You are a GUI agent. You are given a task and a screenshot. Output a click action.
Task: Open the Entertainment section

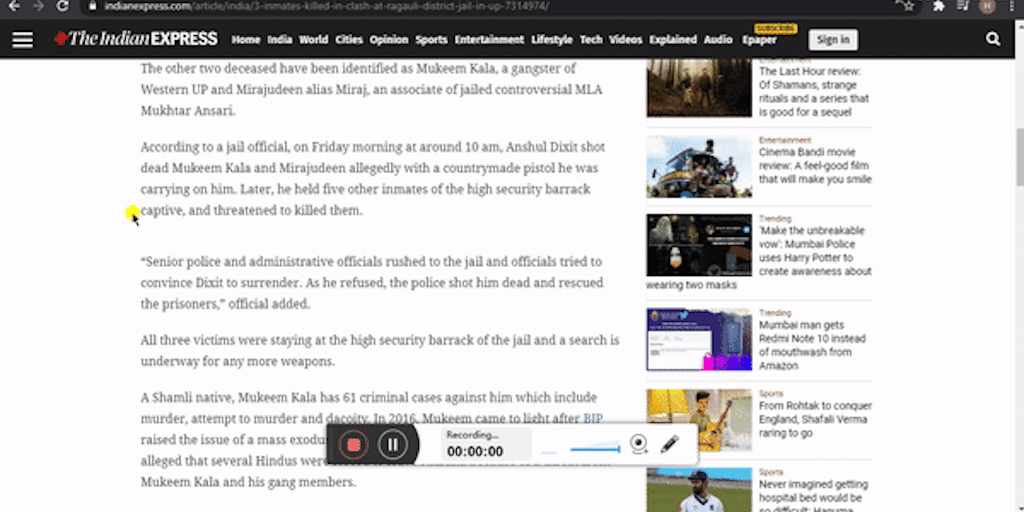[x=489, y=40]
